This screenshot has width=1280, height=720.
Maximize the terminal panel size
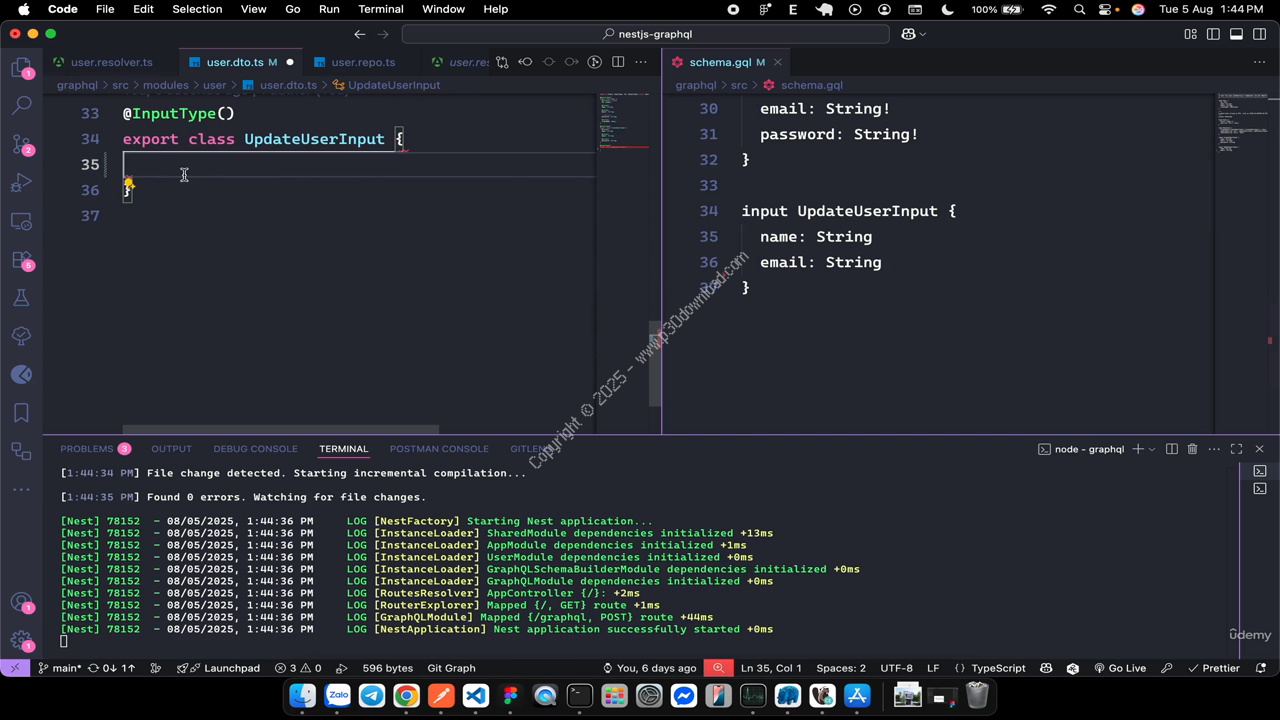[x=1237, y=449]
